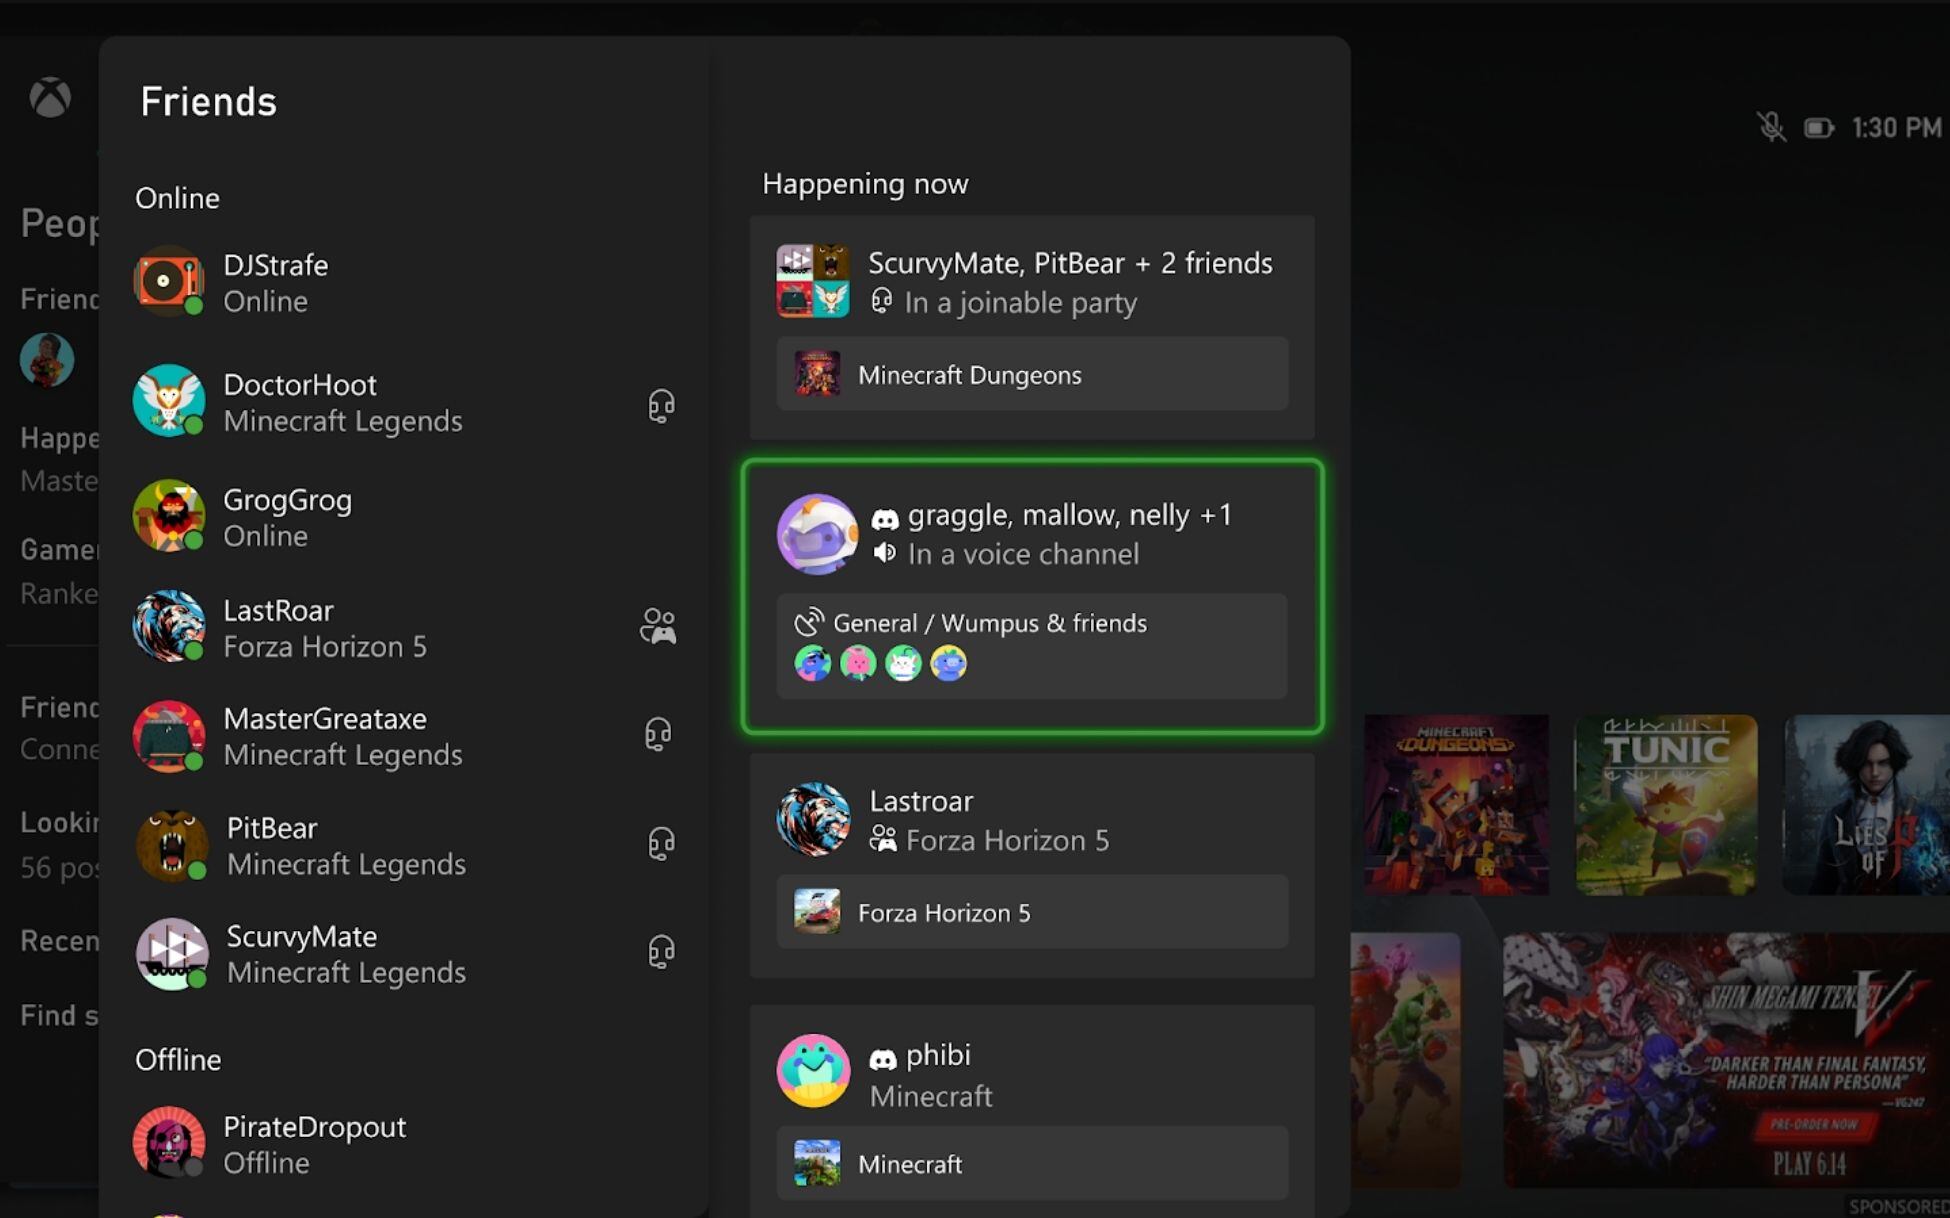Click the antenna icon beside General / Wumpus & friends

tap(812, 622)
